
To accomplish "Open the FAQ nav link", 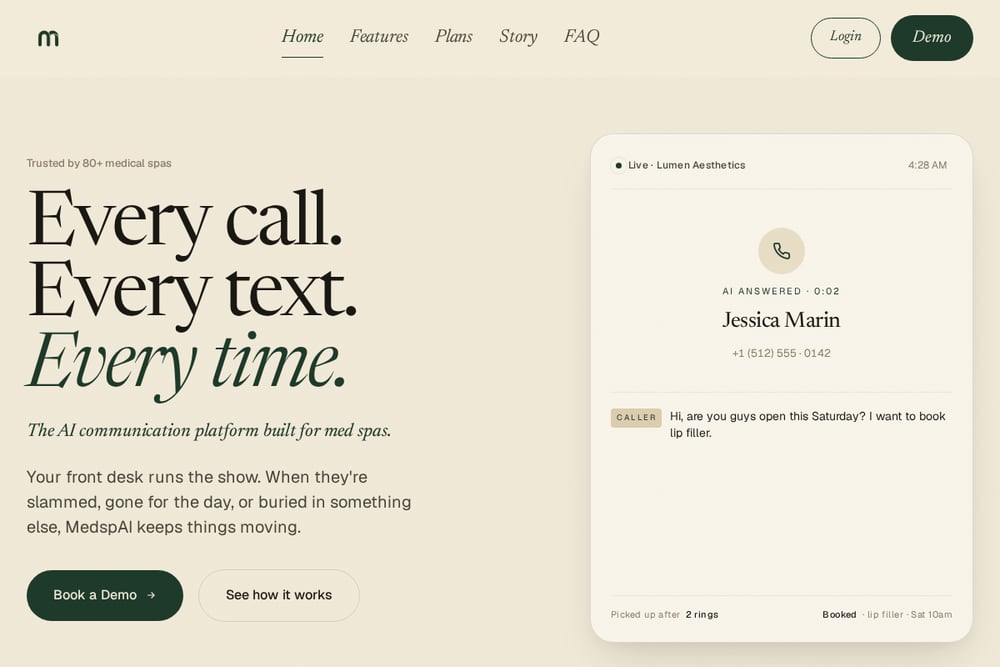I will pyautogui.click(x=582, y=36).
